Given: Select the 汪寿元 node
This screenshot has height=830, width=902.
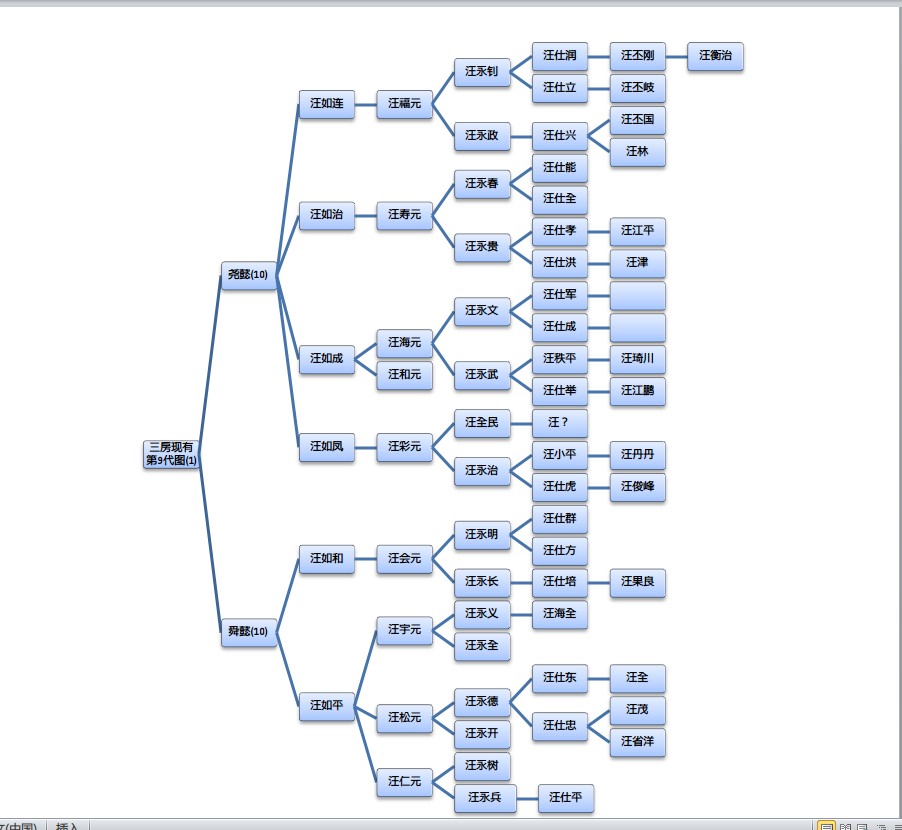Looking at the screenshot, I should [x=404, y=214].
